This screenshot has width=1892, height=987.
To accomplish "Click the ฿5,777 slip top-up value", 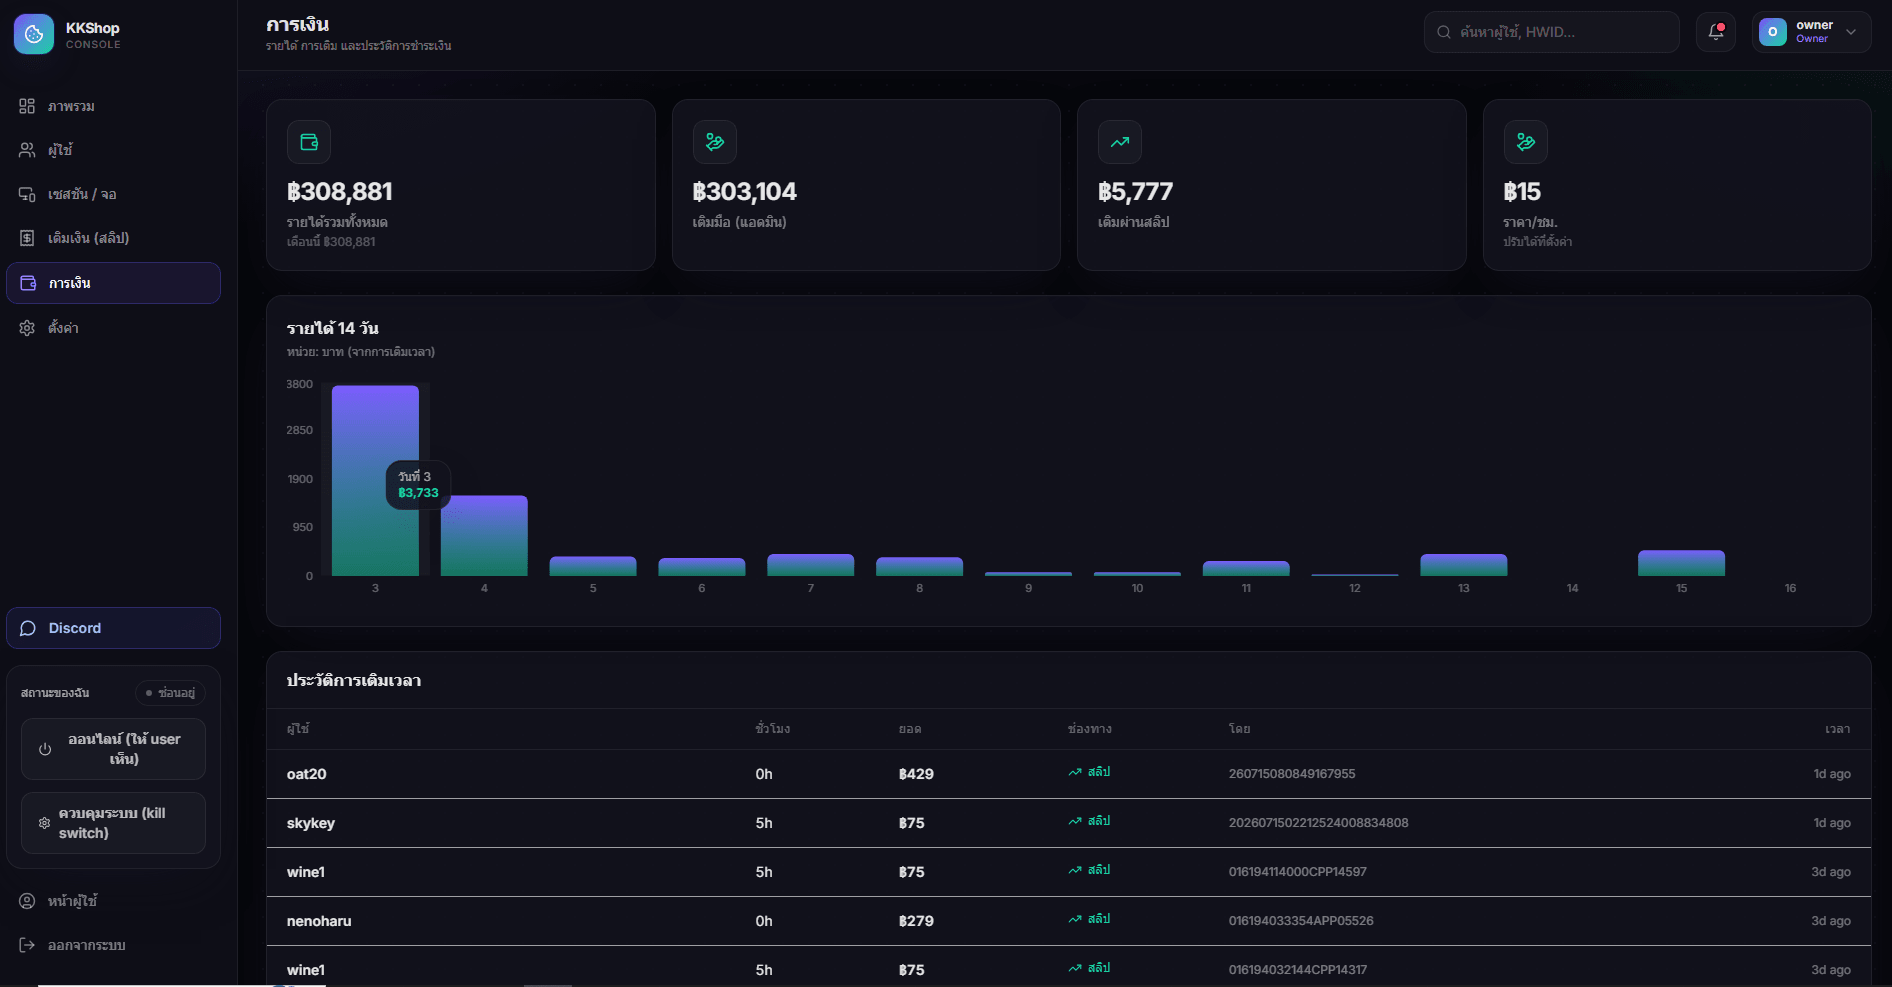I will tap(1135, 192).
